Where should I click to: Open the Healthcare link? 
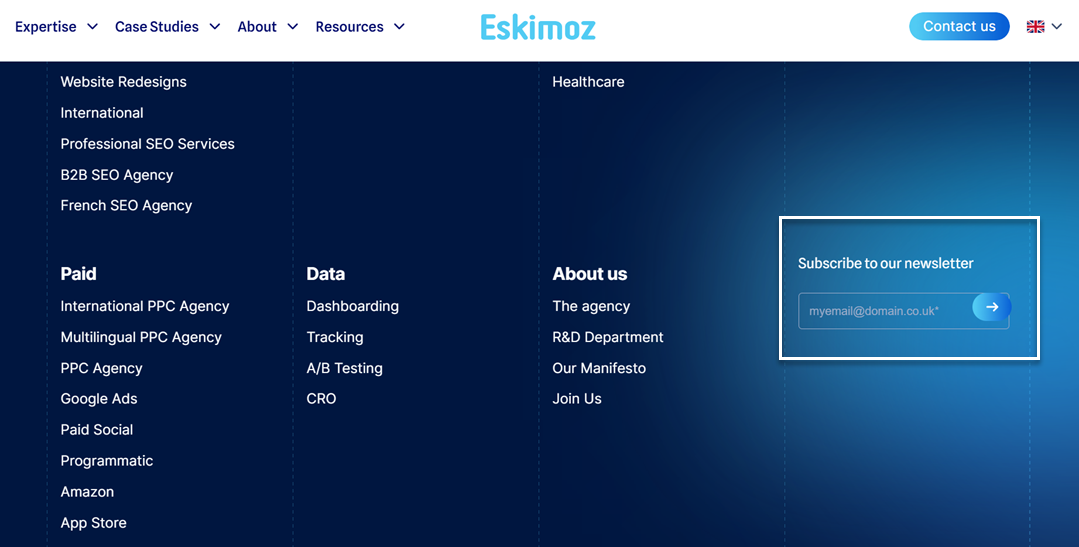(x=588, y=82)
